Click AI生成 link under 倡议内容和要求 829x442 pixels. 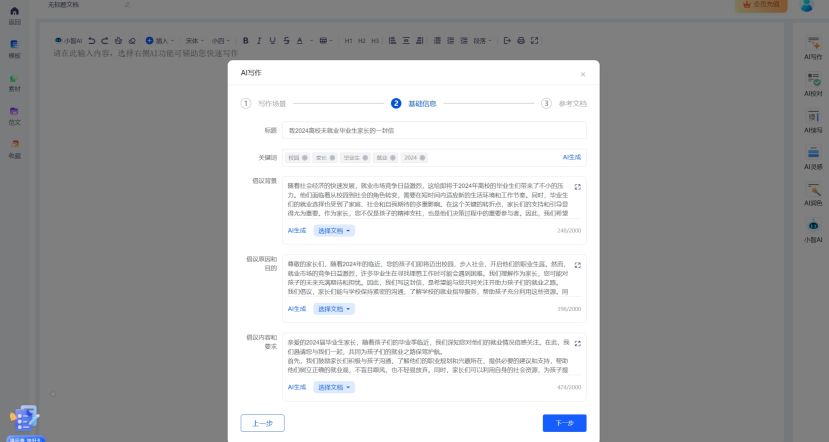coord(297,387)
